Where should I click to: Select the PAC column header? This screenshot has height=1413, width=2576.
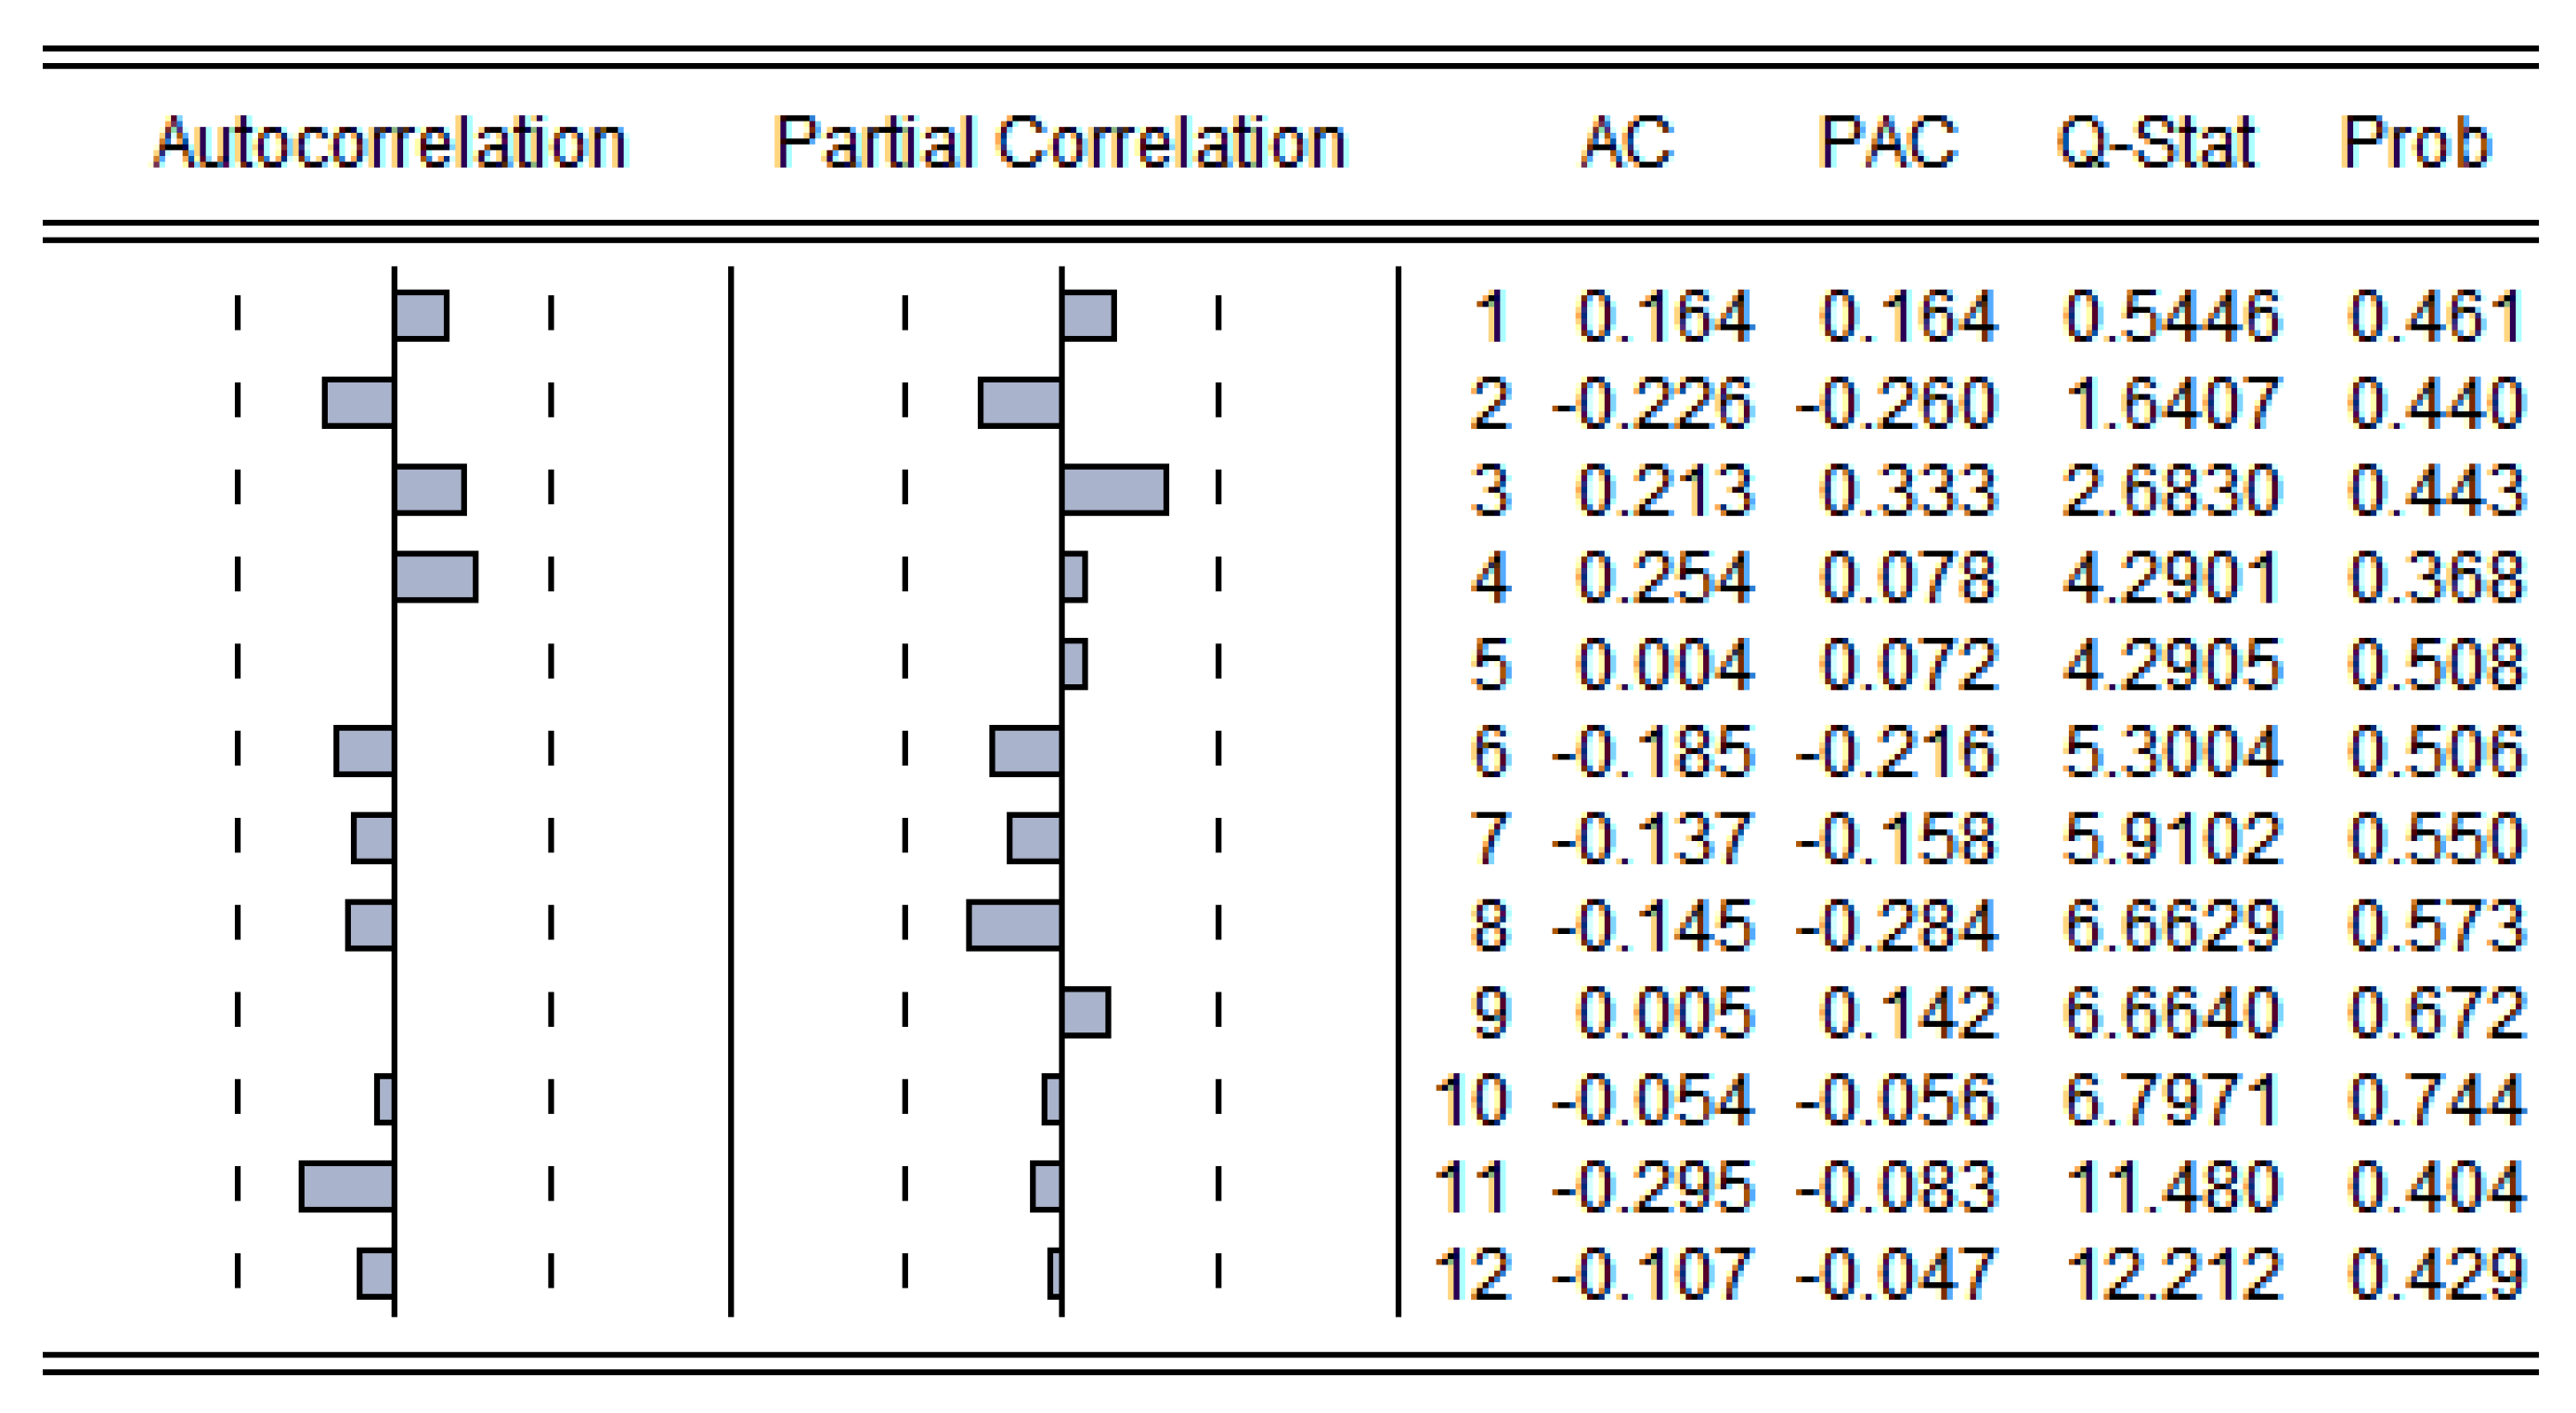[x=1888, y=142]
